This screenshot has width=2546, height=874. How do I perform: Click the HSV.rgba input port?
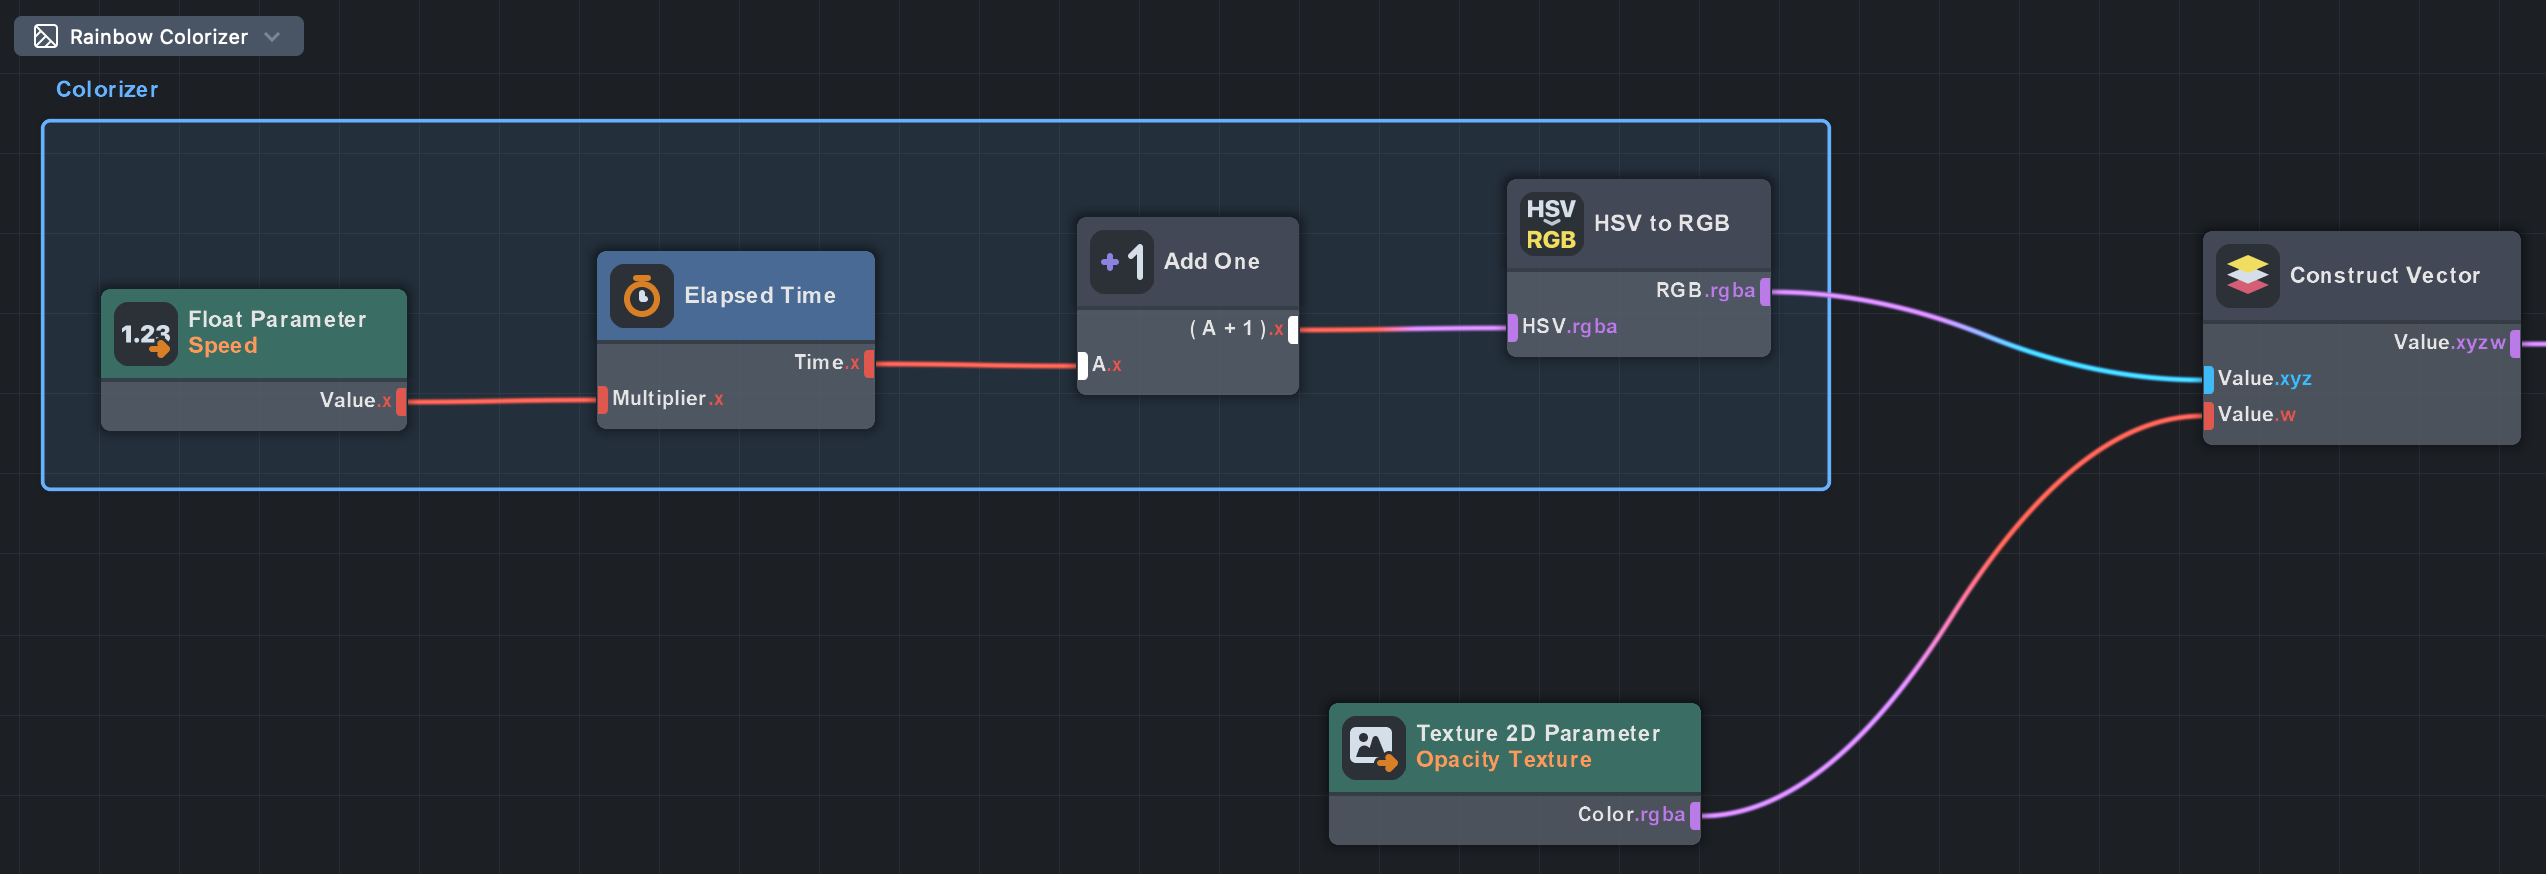pyautogui.click(x=1512, y=327)
